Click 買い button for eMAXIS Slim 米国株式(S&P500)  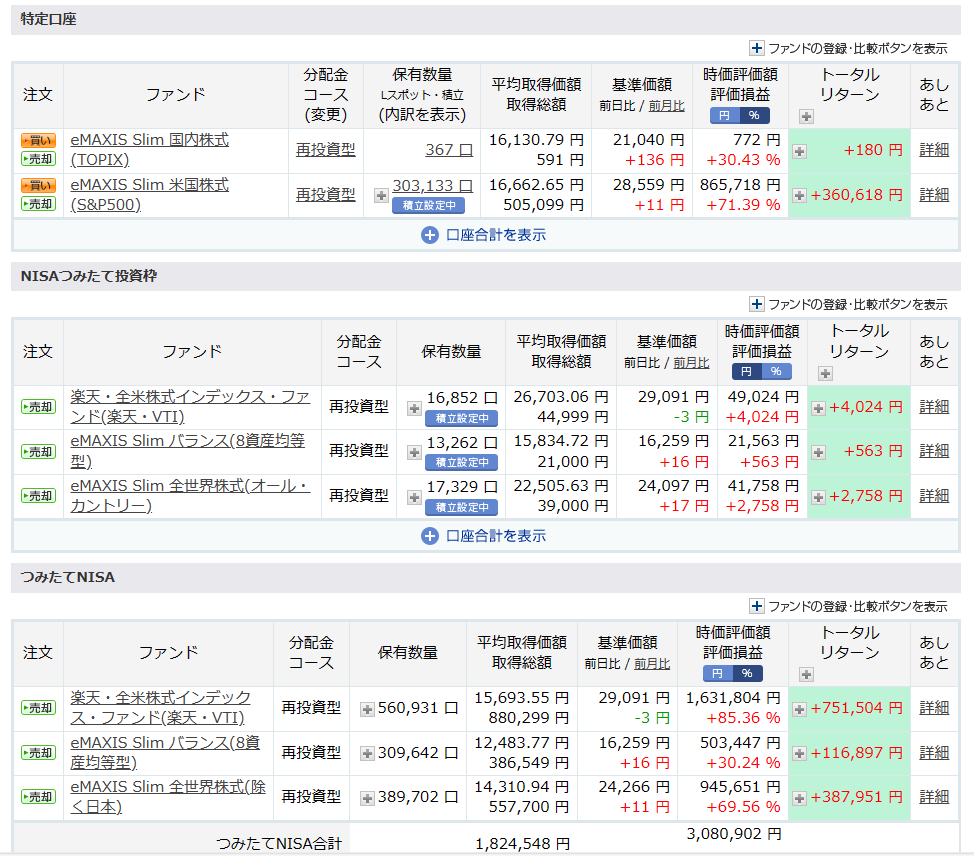(39, 185)
